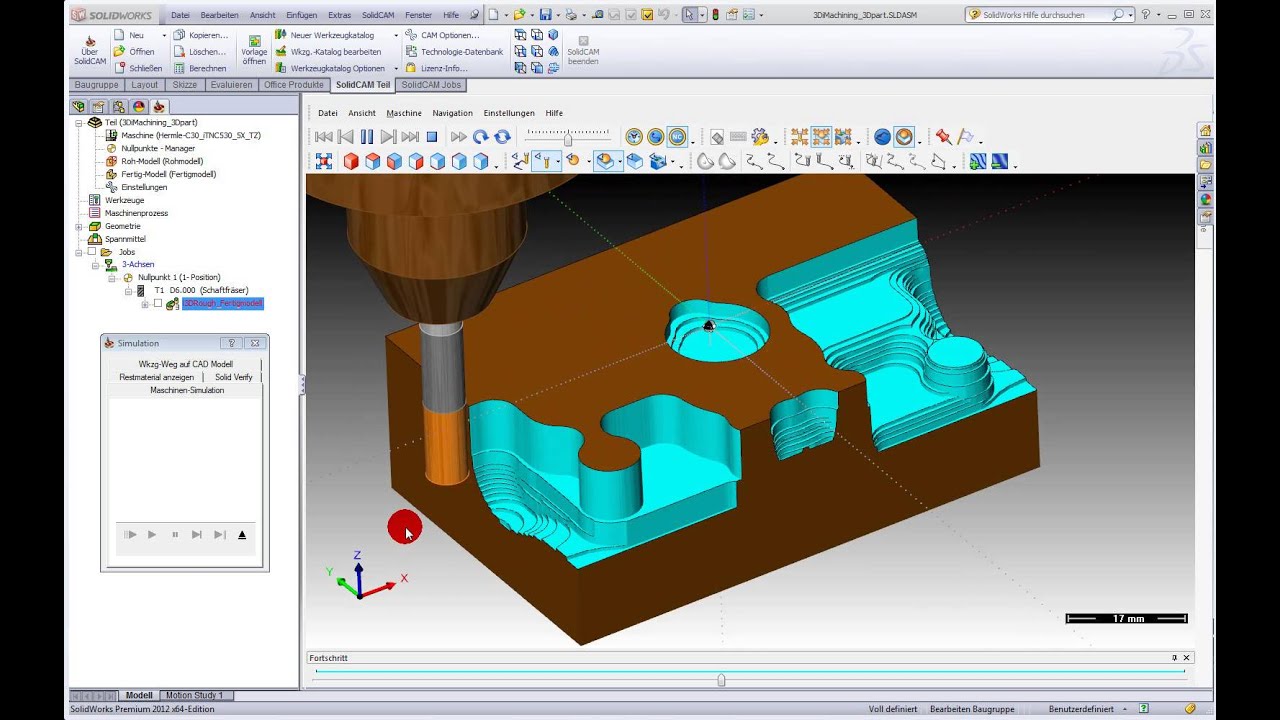This screenshot has height=720, width=1280.
Task: Pause the simulation playback
Action: pyautogui.click(x=367, y=137)
